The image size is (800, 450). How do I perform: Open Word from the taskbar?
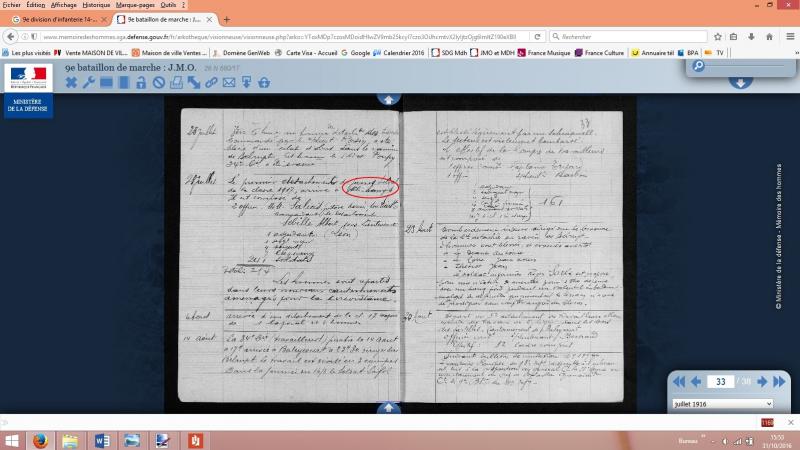(102, 440)
